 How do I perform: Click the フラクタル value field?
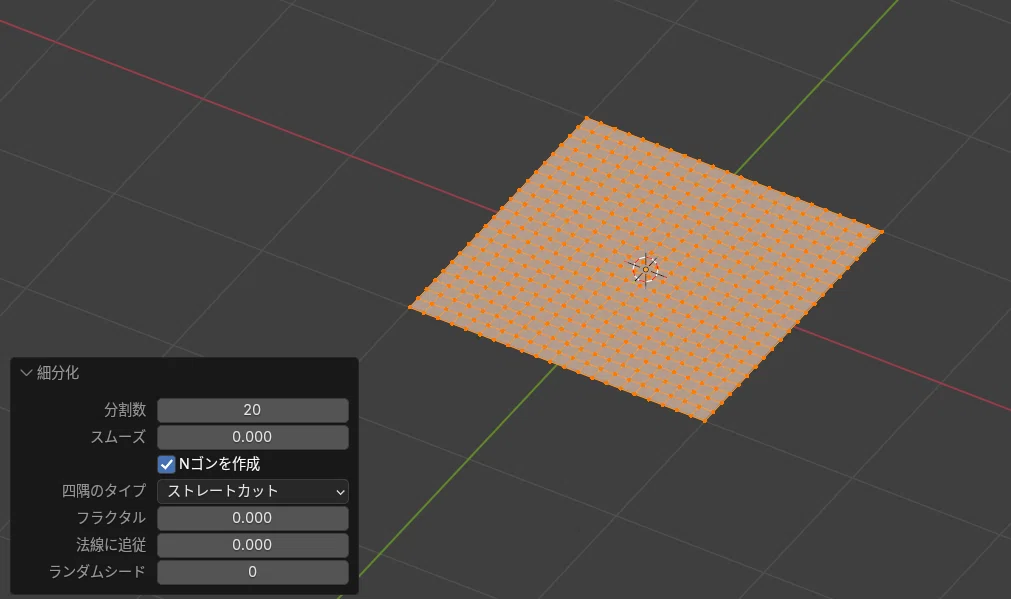[x=253, y=518]
